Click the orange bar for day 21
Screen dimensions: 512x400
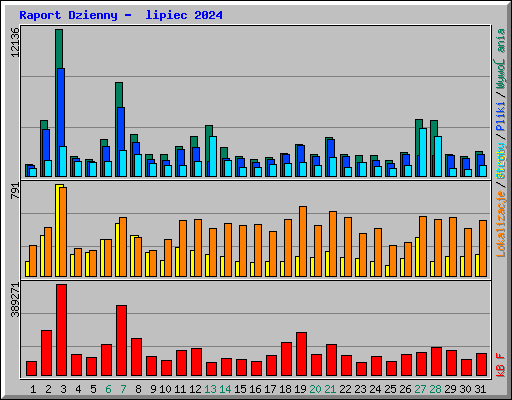(x=333, y=244)
